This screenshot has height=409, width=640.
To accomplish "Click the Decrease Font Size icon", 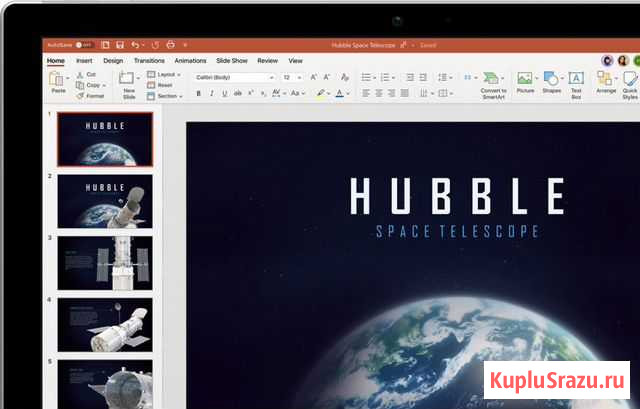I will (327, 77).
